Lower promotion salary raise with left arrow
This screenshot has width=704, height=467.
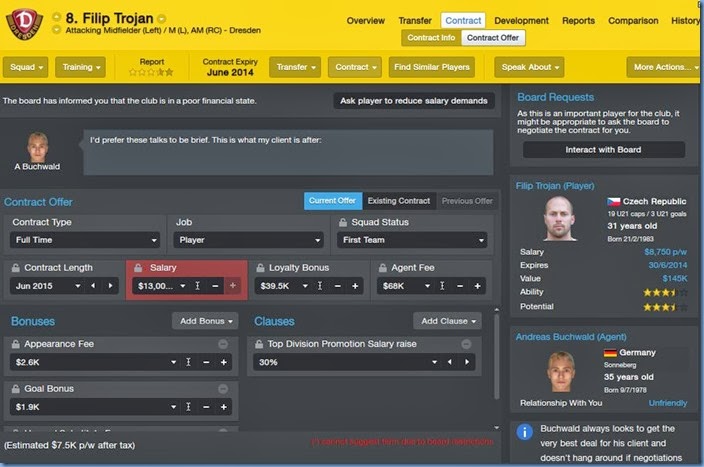[449, 362]
